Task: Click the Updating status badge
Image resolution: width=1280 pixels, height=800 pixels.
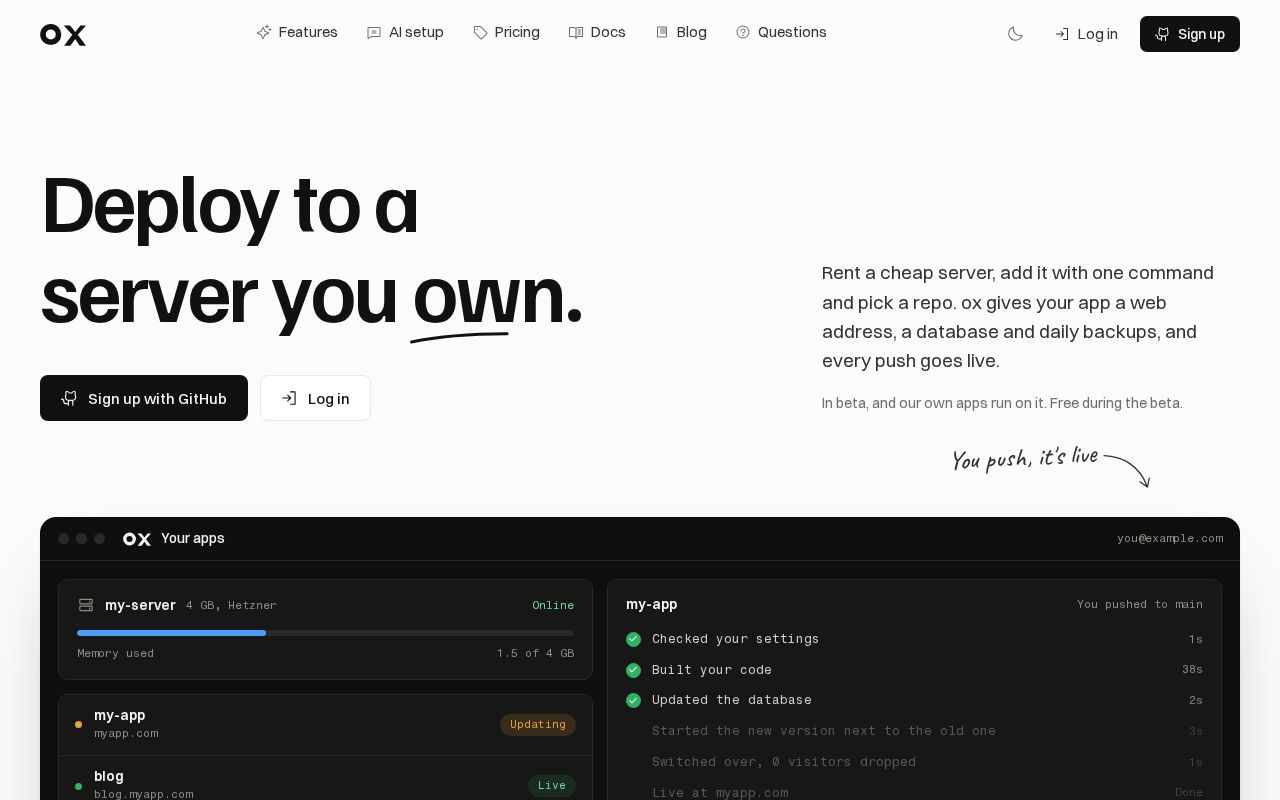Action: pyautogui.click(x=538, y=725)
